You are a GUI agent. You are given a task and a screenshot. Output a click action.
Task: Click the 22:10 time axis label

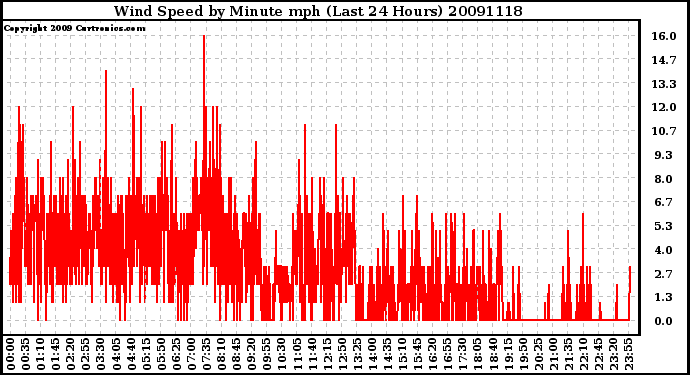(583, 354)
